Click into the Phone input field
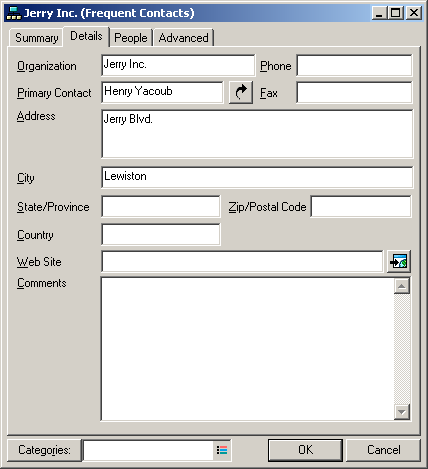This screenshot has height=469, width=428. pyautogui.click(x=354, y=65)
